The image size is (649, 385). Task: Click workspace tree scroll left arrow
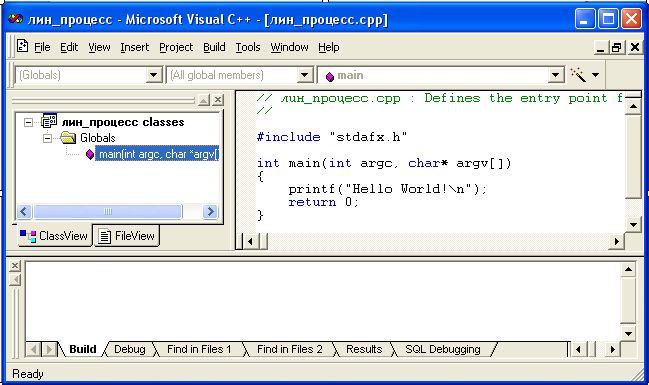pos(24,211)
